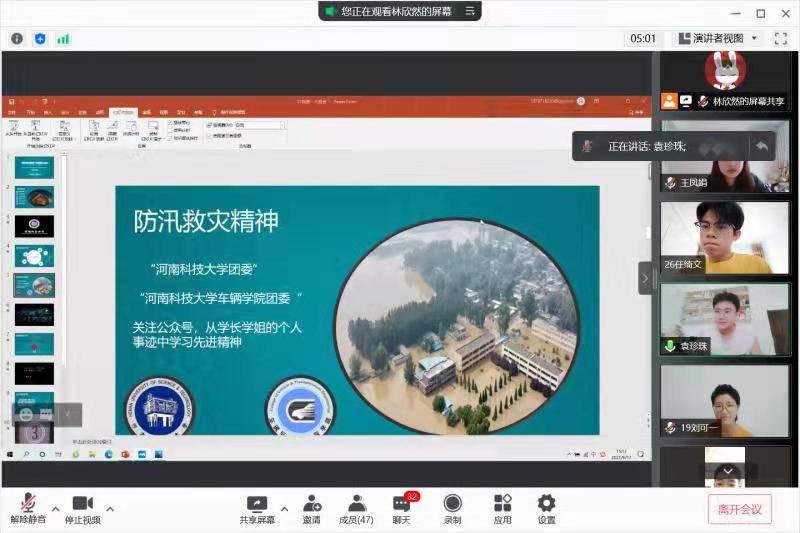800x533 pixels.
Task: Open the 聊天 chat with 32 unread
Action: (402, 509)
